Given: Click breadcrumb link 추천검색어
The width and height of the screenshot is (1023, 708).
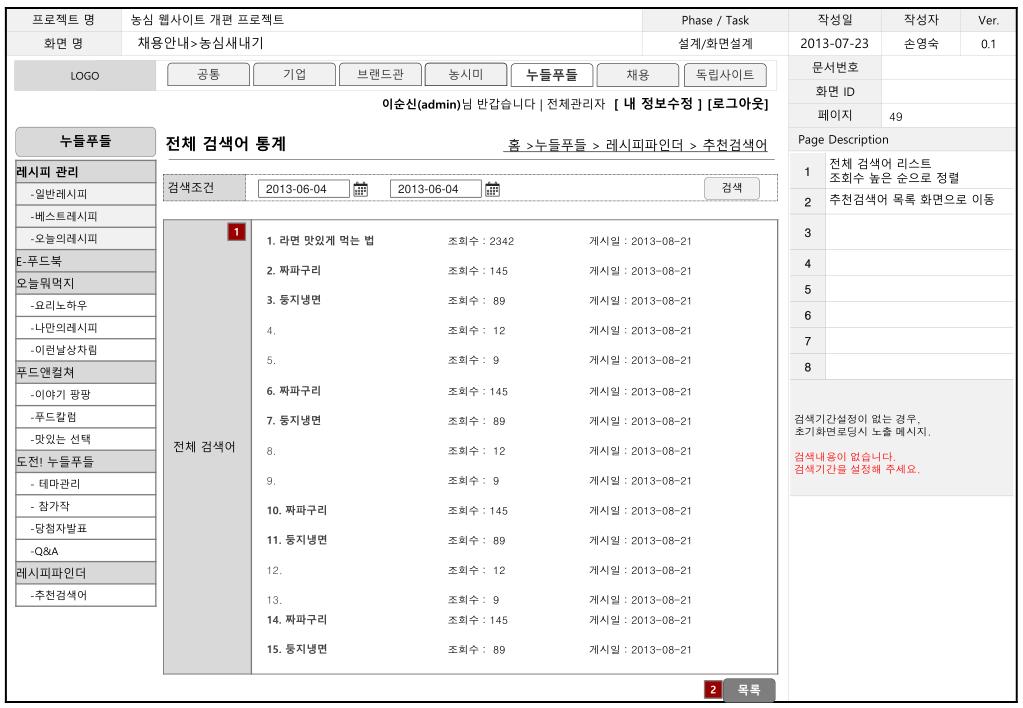Looking at the screenshot, I should point(735,145).
